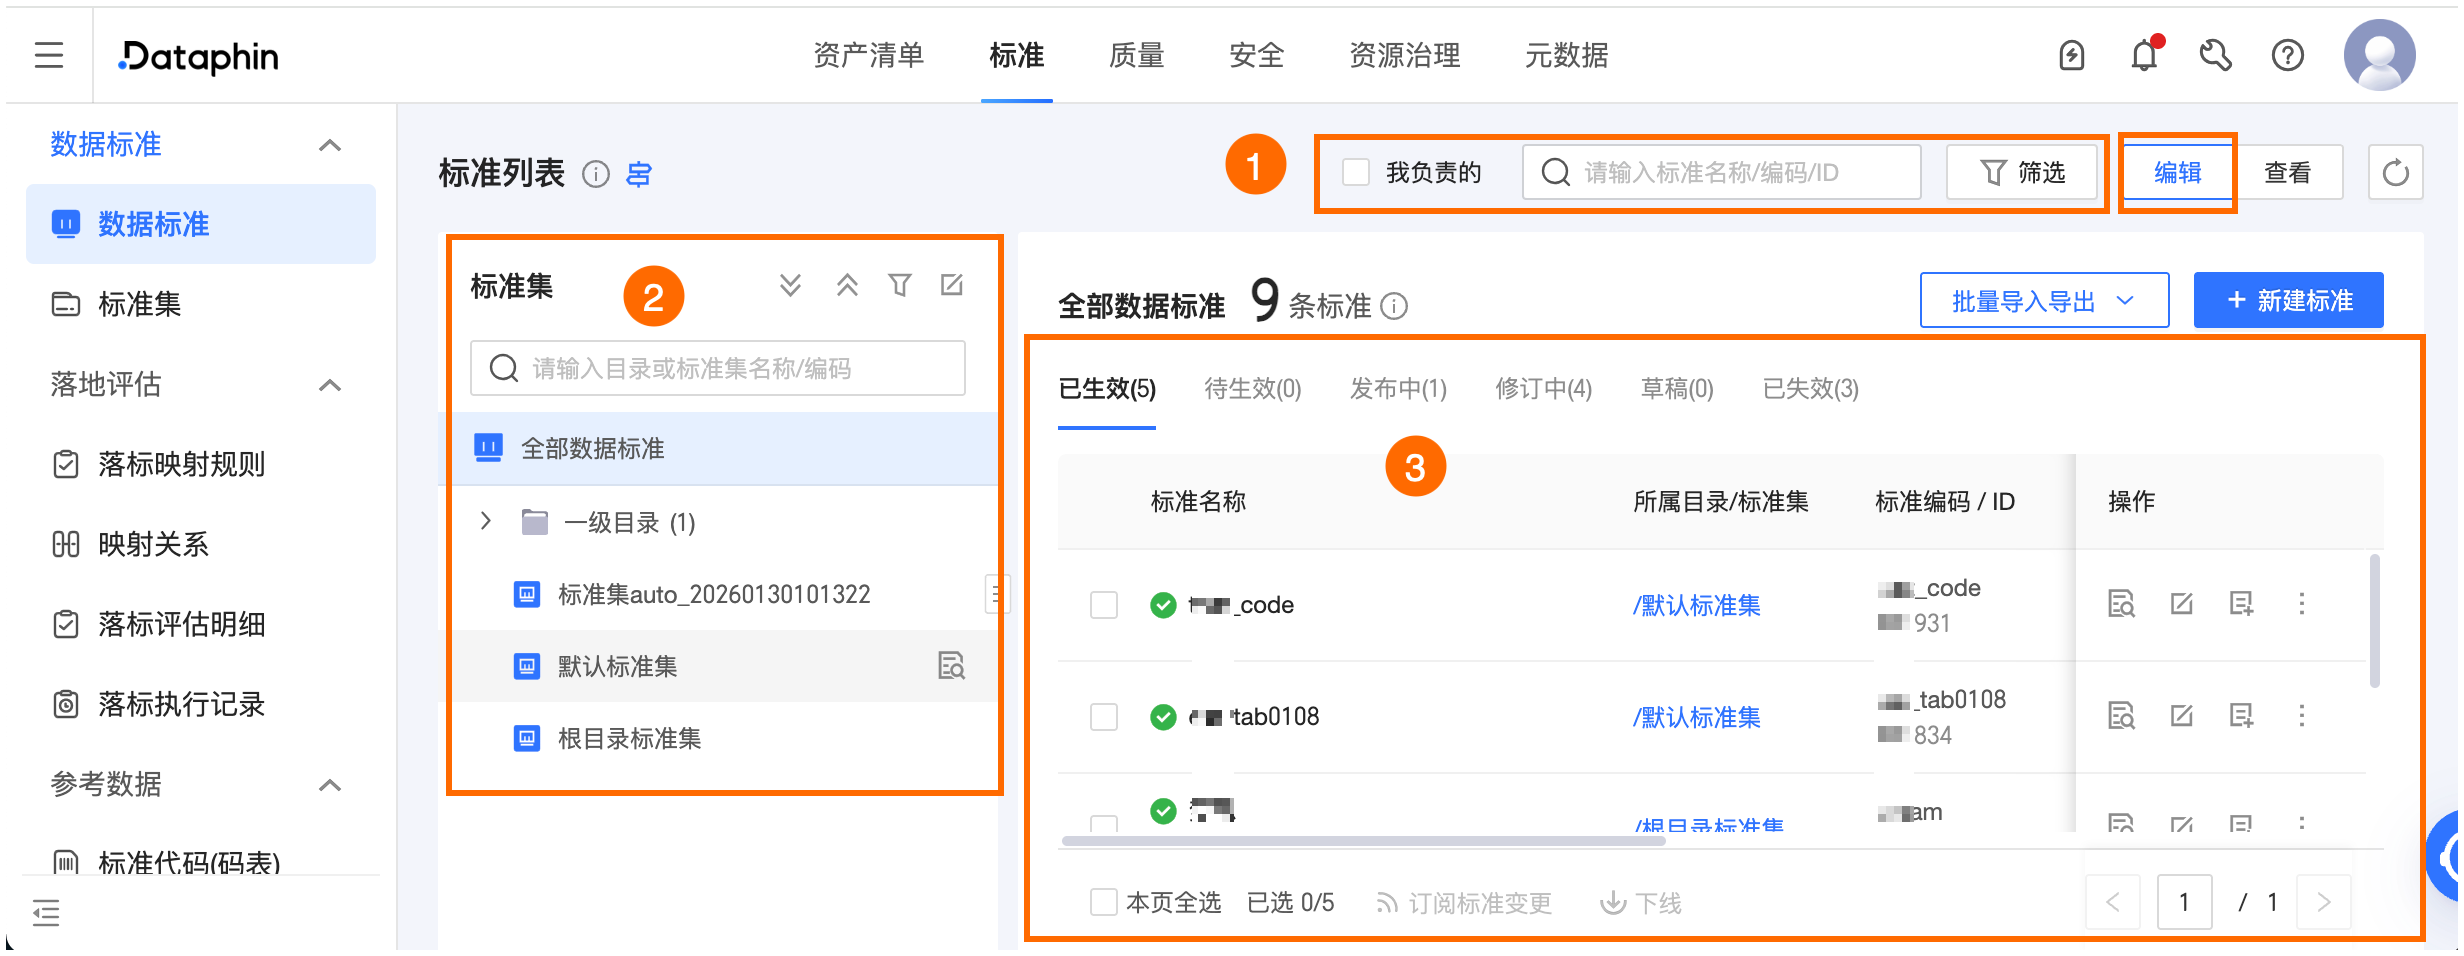This screenshot has width=2464, height=956.
Task: Collapse the 数据标准 sidebar section
Action: 329,145
